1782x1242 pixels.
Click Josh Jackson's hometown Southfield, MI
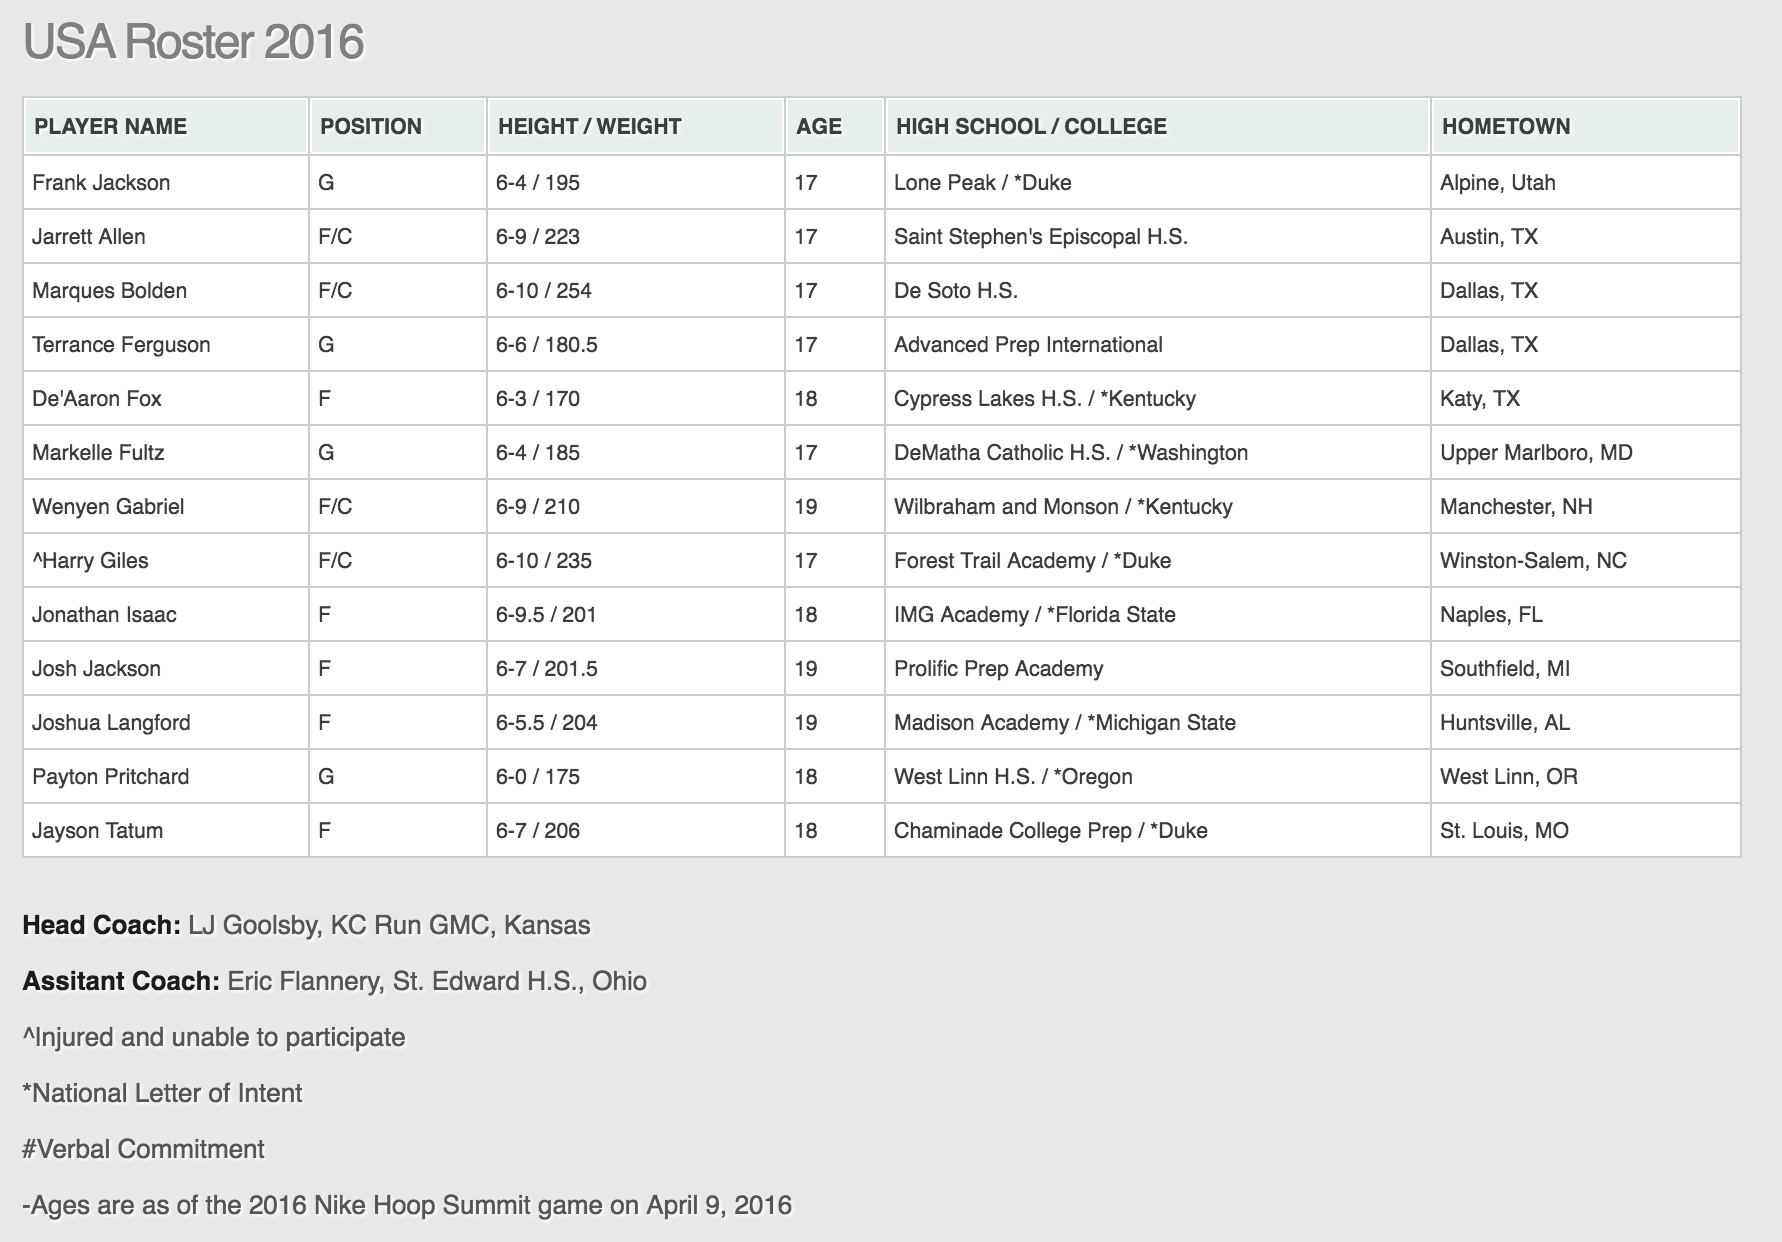[1505, 669]
